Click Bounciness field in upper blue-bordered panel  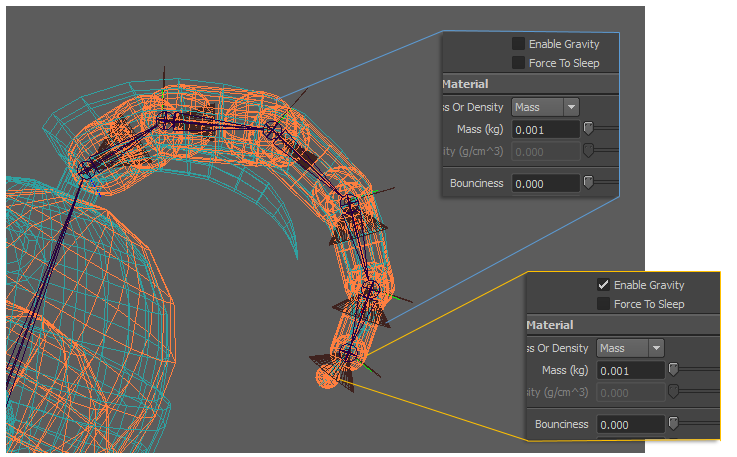point(546,183)
